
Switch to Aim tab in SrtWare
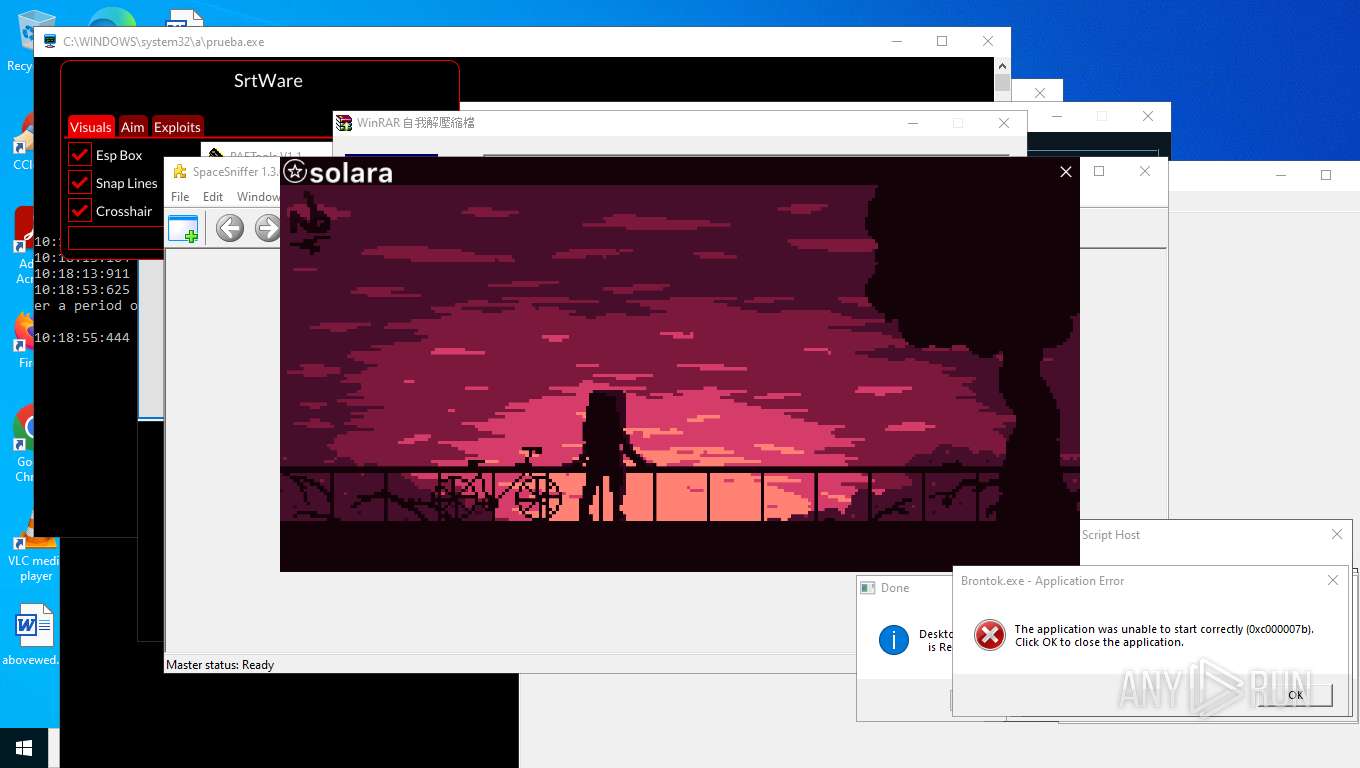133,127
